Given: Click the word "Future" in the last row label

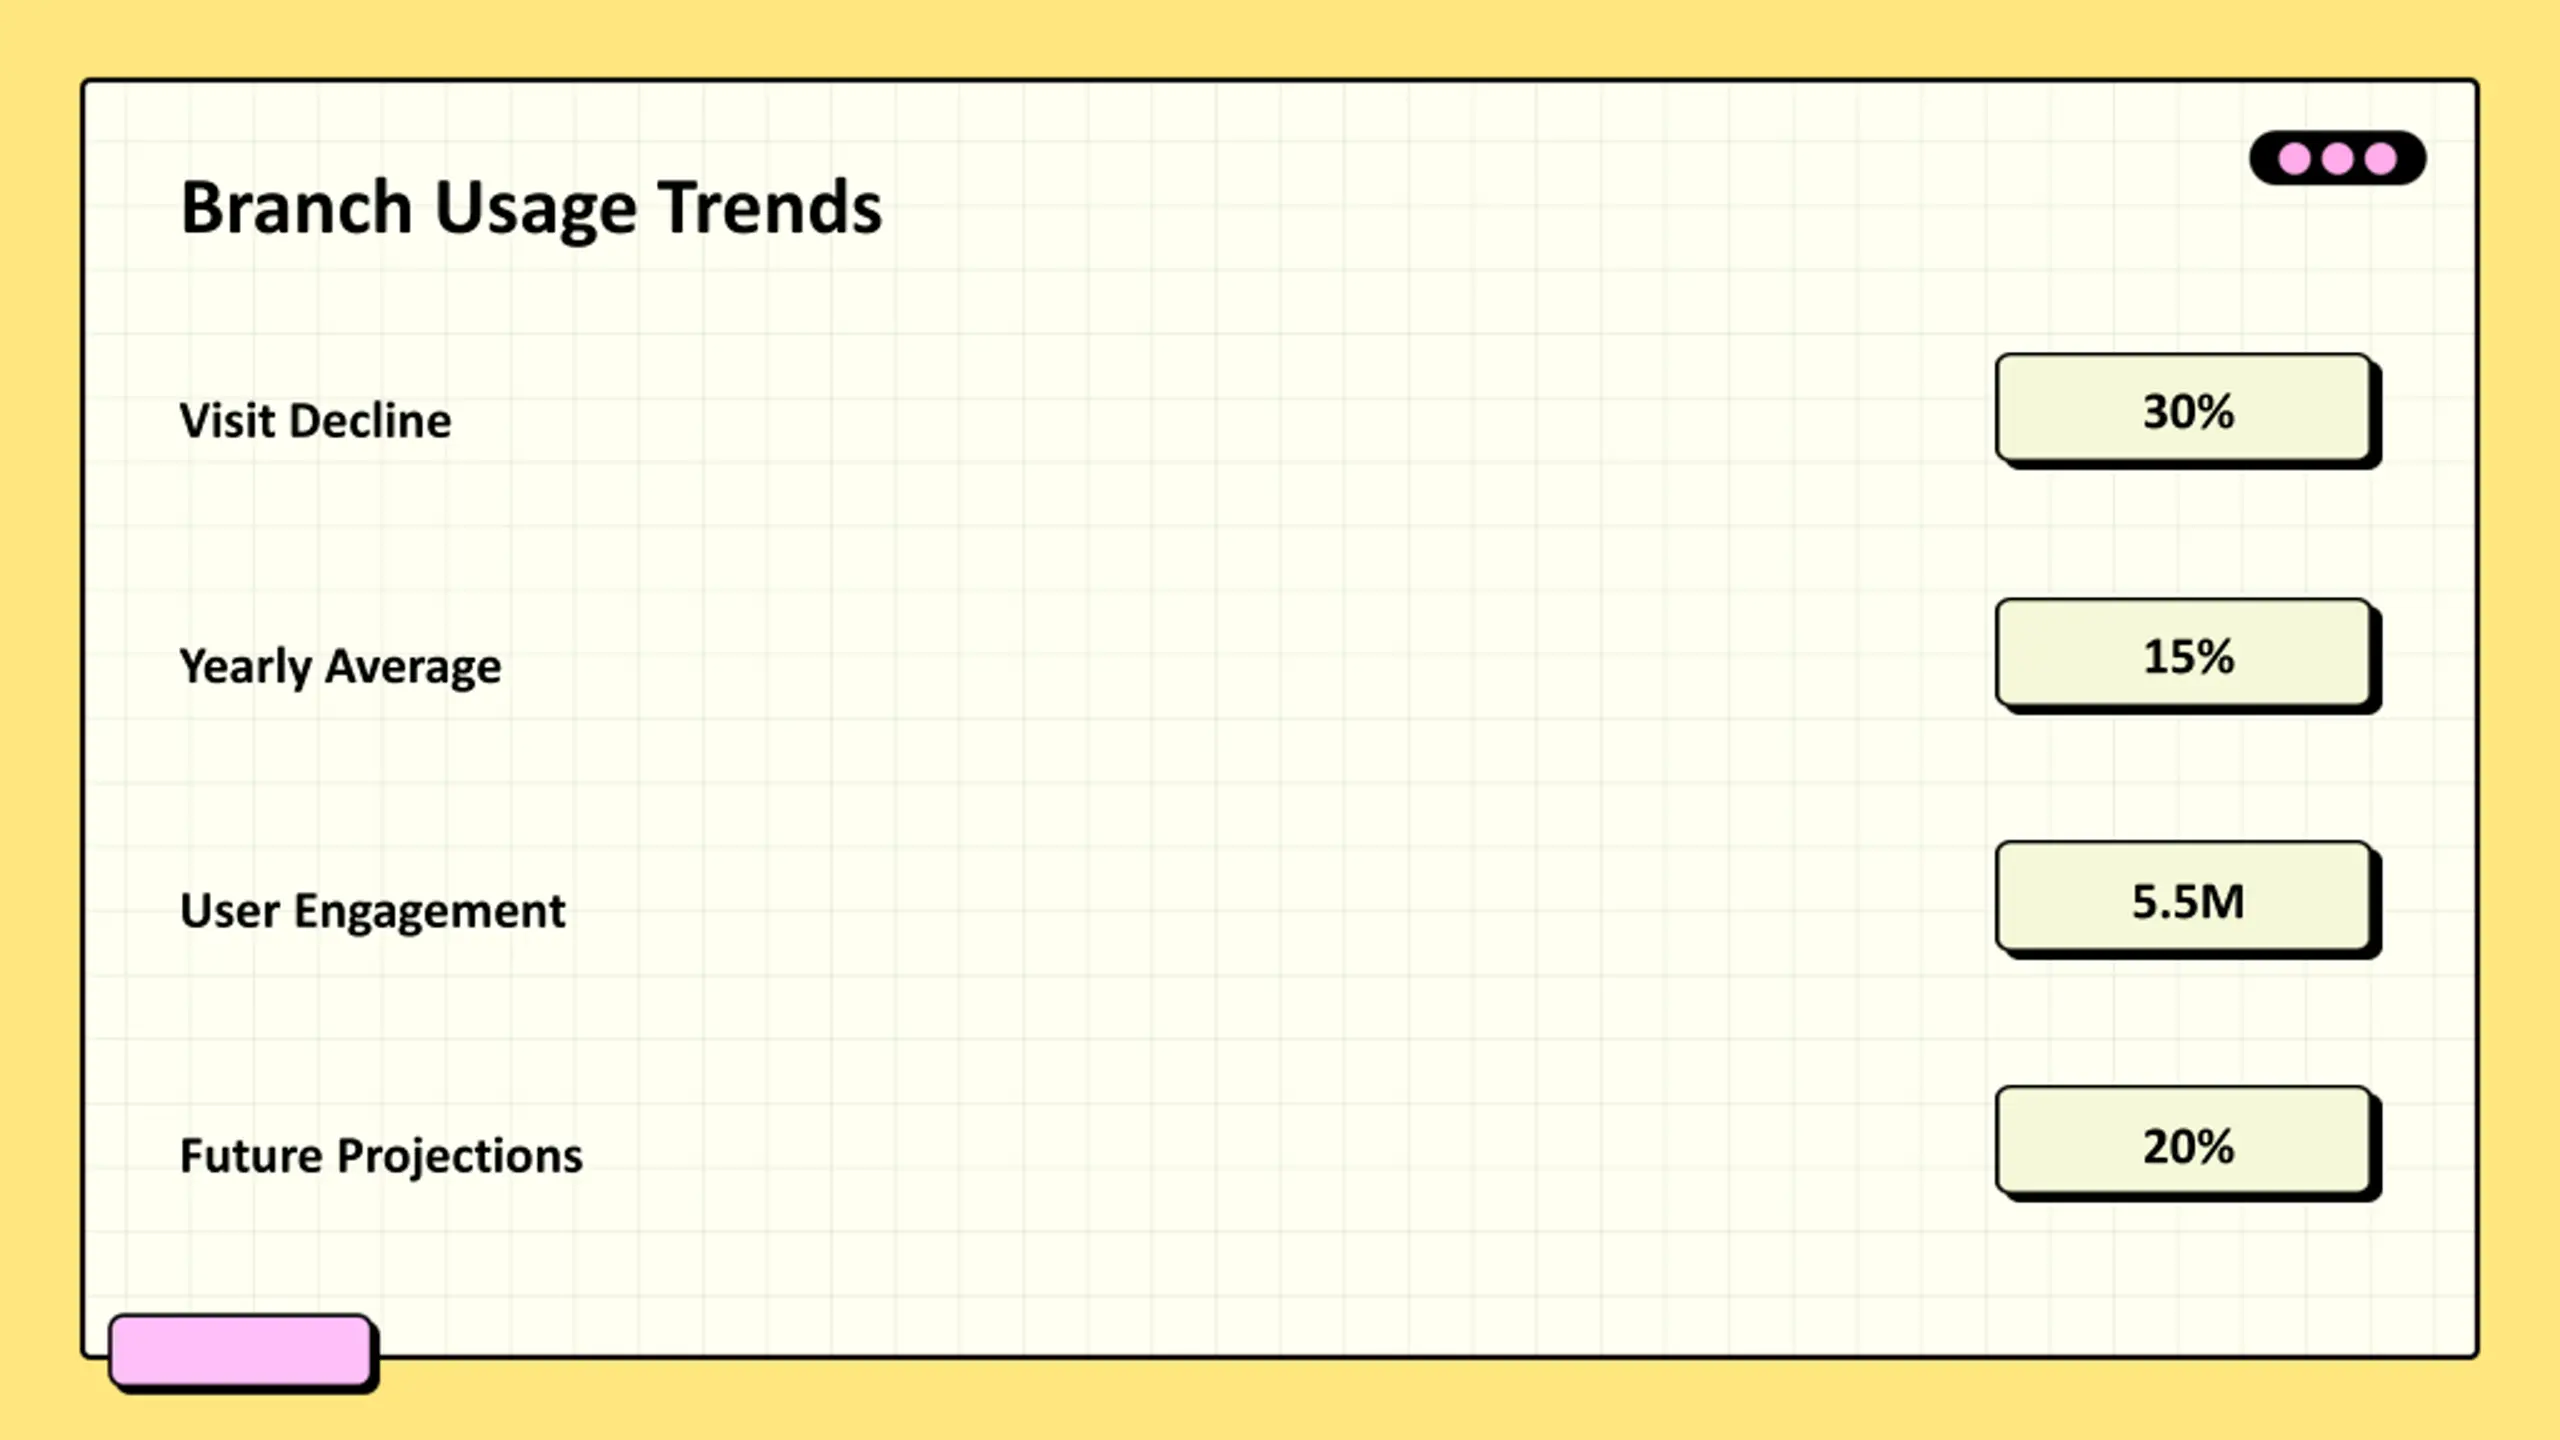Looking at the screenshot, I should pos(250,1156).
